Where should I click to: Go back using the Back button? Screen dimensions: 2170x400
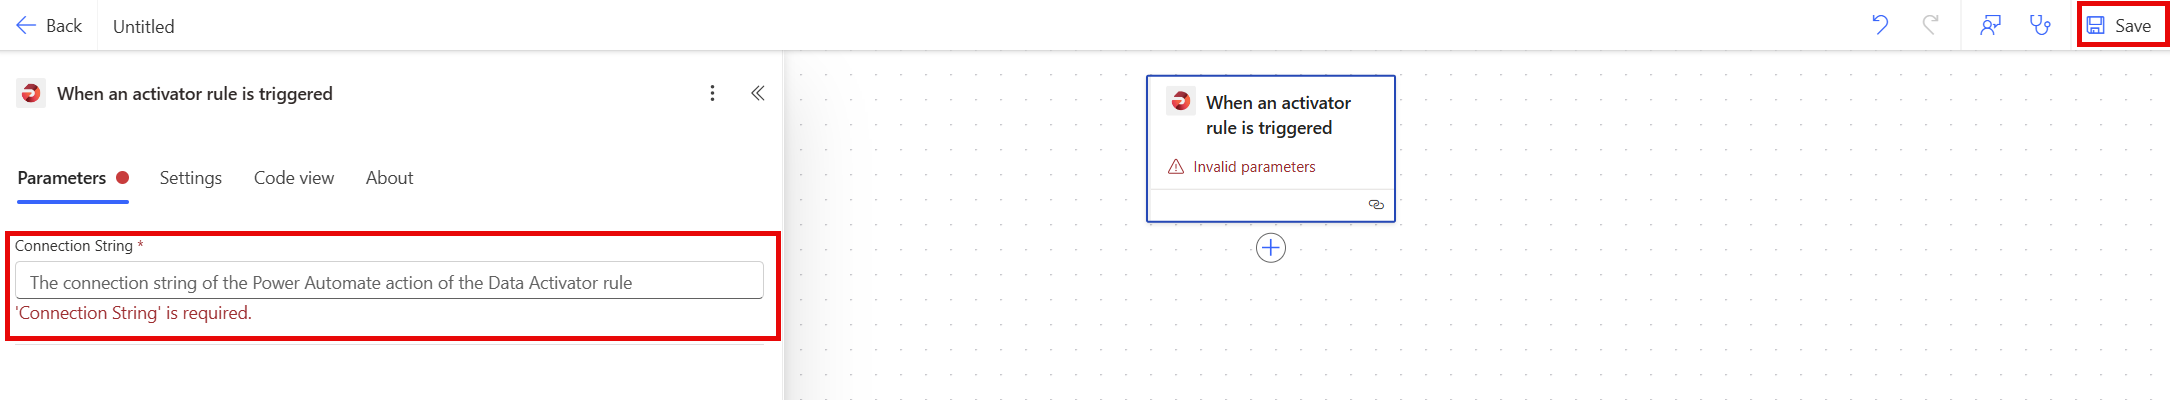(x=49, y=26)
